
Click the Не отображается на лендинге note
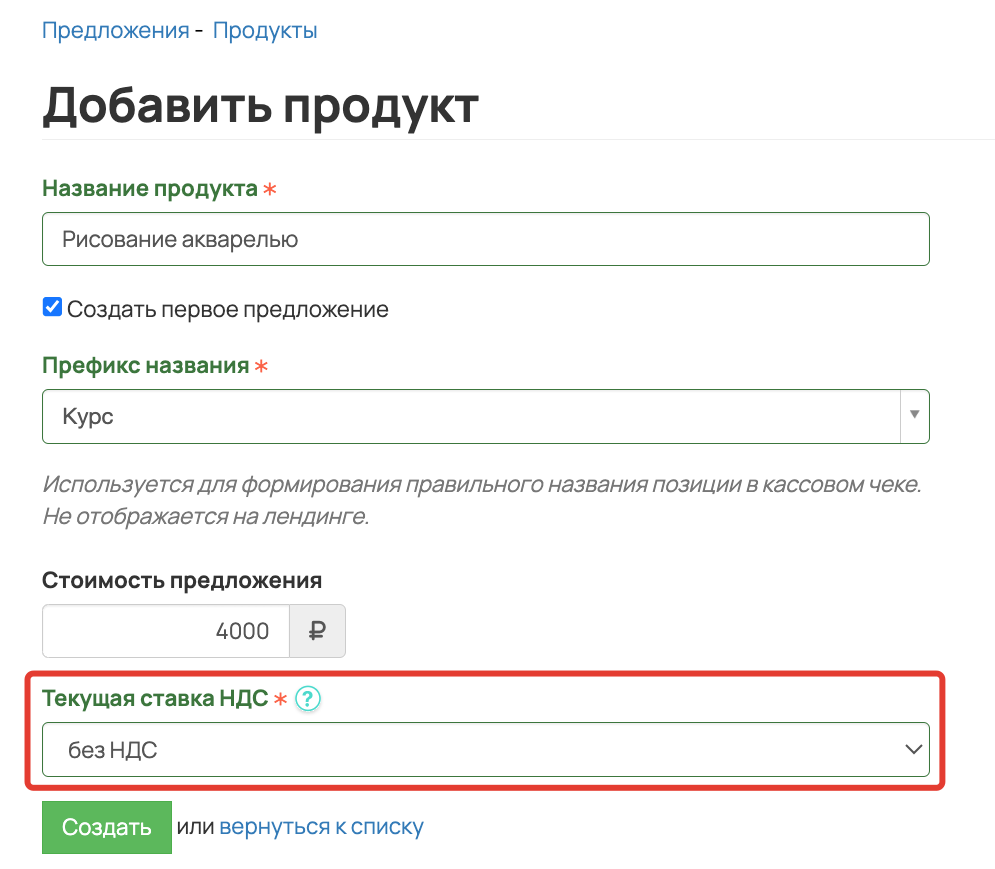pyautogui.click(x=206, y=516)
